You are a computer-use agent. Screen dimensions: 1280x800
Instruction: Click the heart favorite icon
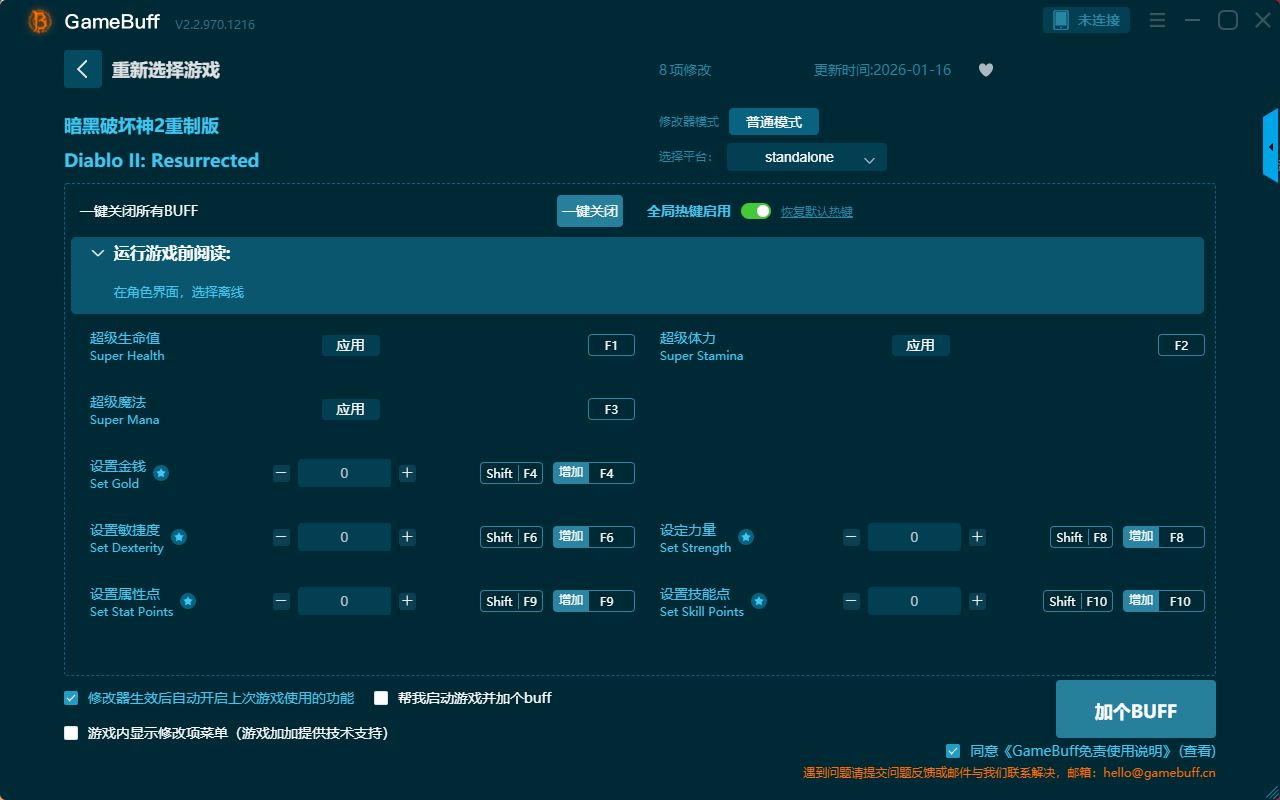(985, 70)
